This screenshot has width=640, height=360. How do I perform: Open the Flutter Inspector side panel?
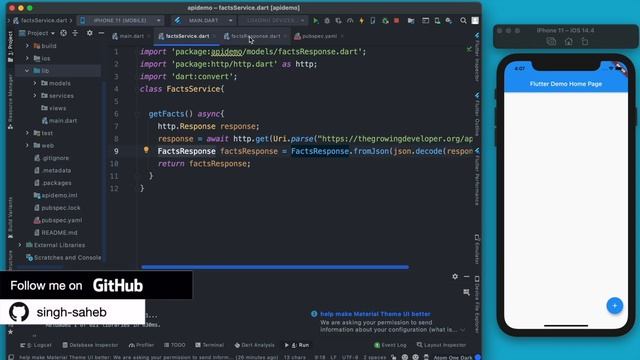coord(477,57)
